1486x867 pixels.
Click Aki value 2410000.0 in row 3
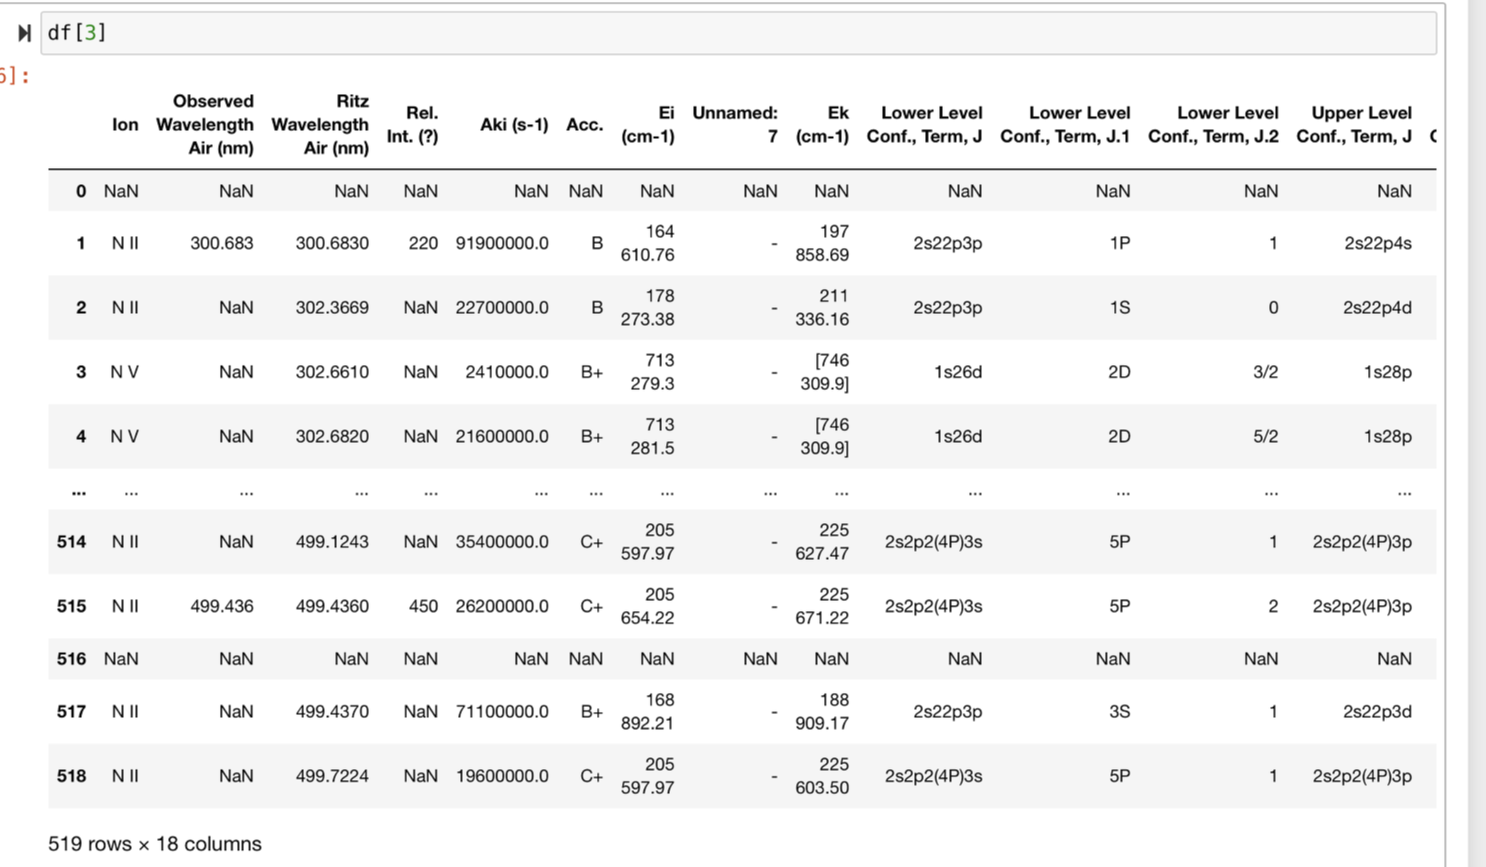(x=507, y=372)
